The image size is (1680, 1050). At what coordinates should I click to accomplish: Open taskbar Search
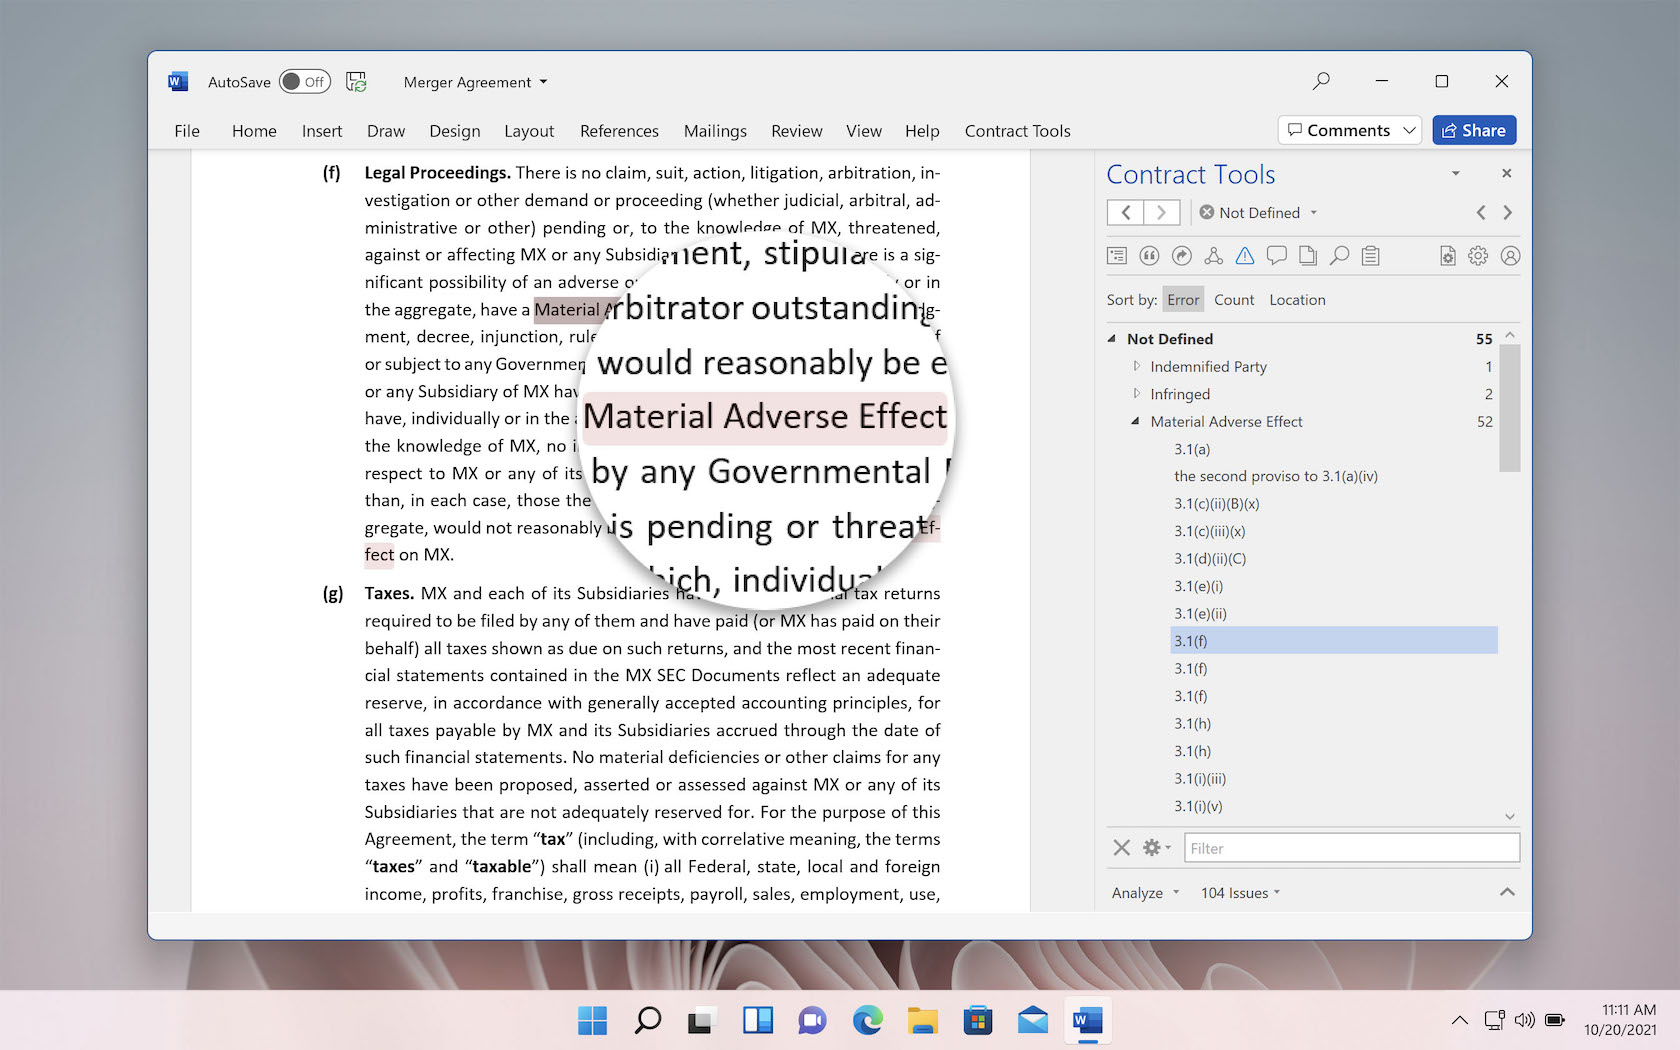(648, 1020)
